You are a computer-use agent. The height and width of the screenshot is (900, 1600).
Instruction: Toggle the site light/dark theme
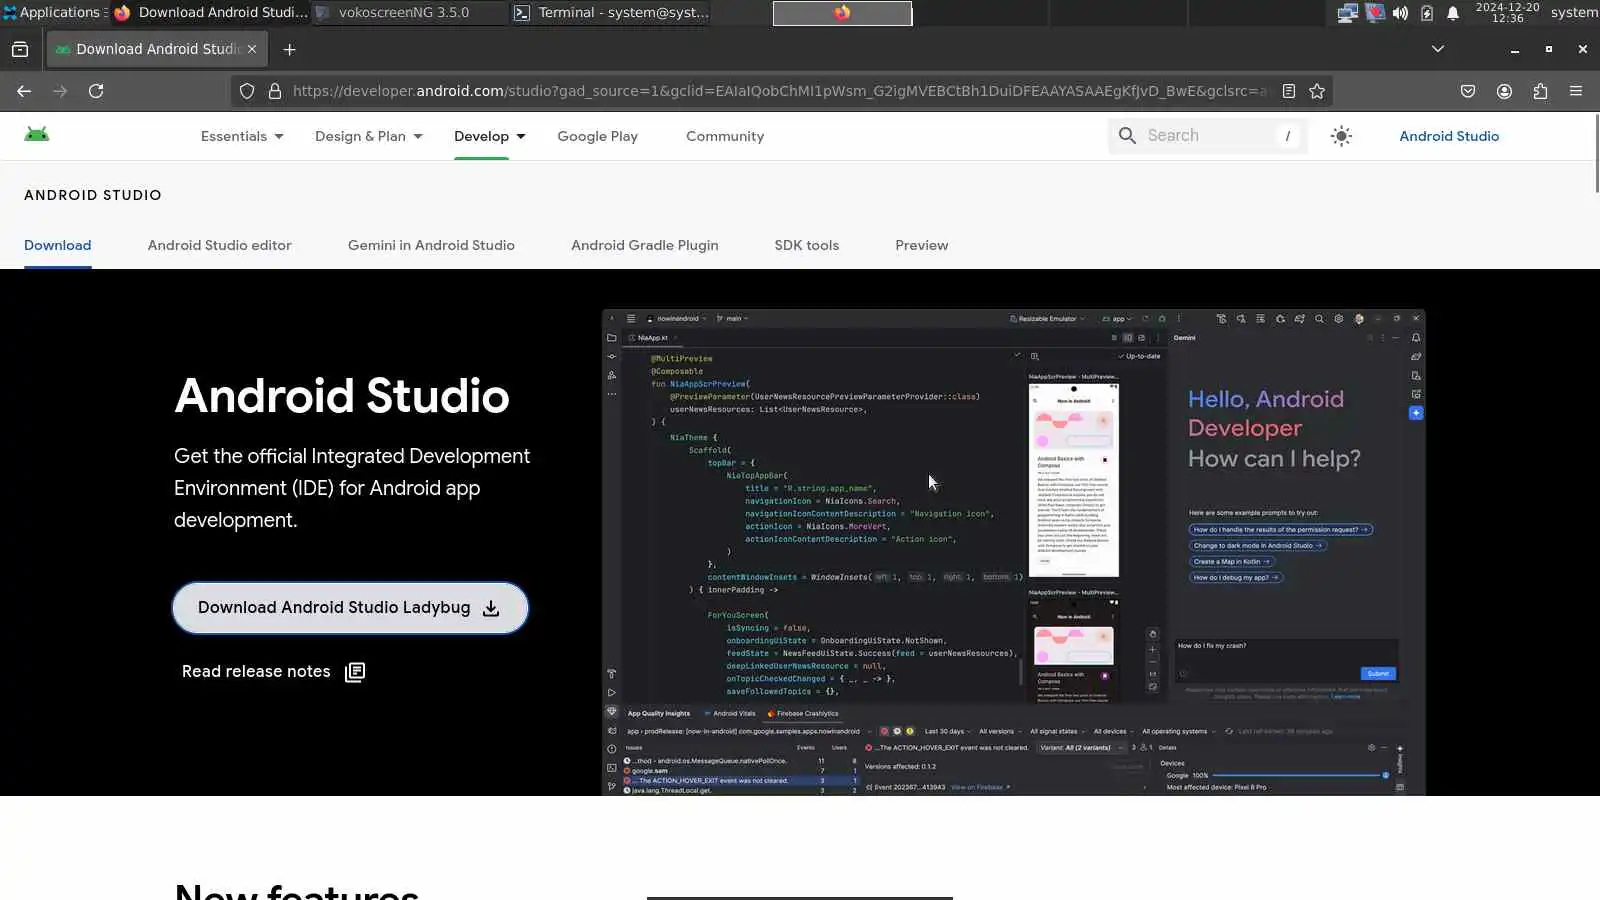pyautogui.click(x=1342, y=136)
